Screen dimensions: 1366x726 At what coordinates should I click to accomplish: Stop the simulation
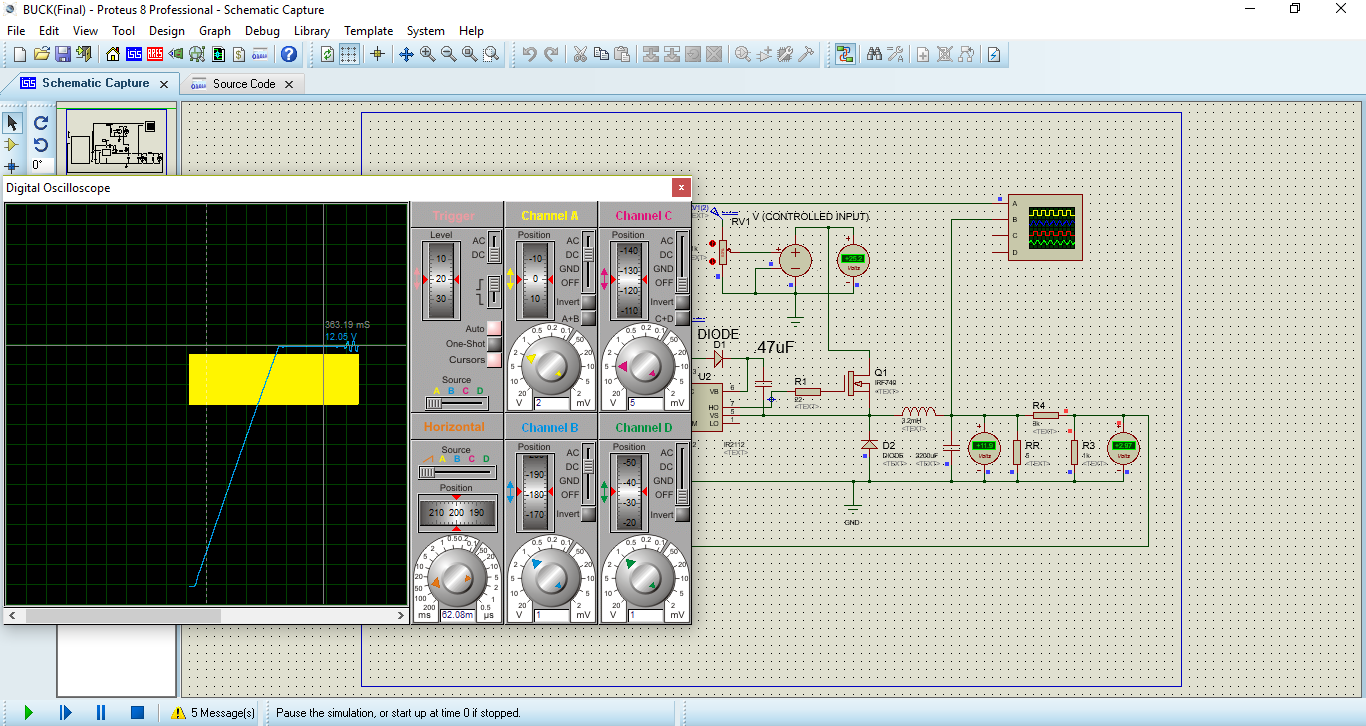point(138,713)
